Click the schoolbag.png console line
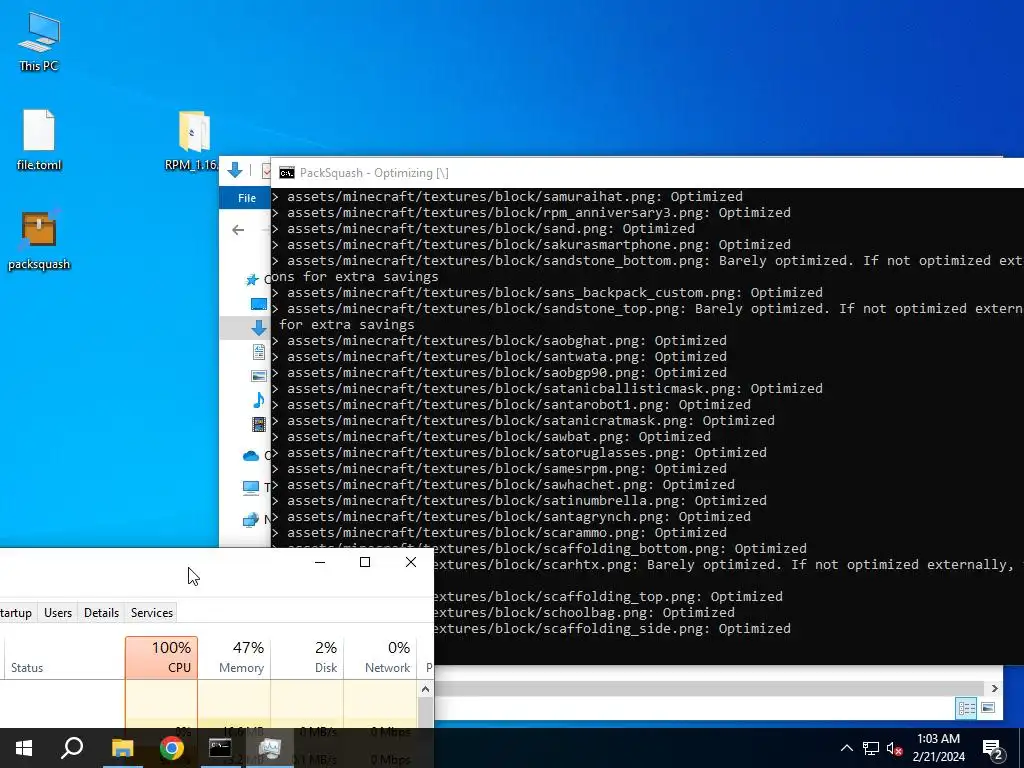The width and height of the screenshot is (1024, 768). pos(584,613)
